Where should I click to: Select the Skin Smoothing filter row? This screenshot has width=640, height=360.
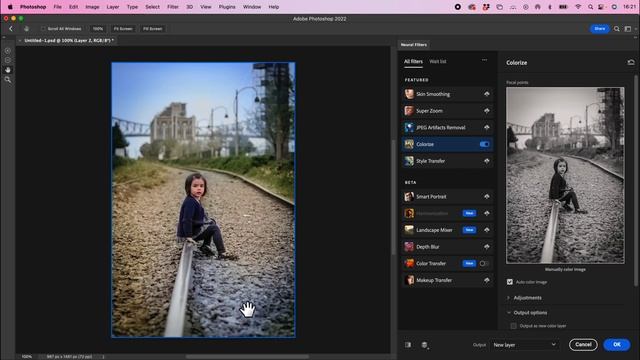coord(447,94)
